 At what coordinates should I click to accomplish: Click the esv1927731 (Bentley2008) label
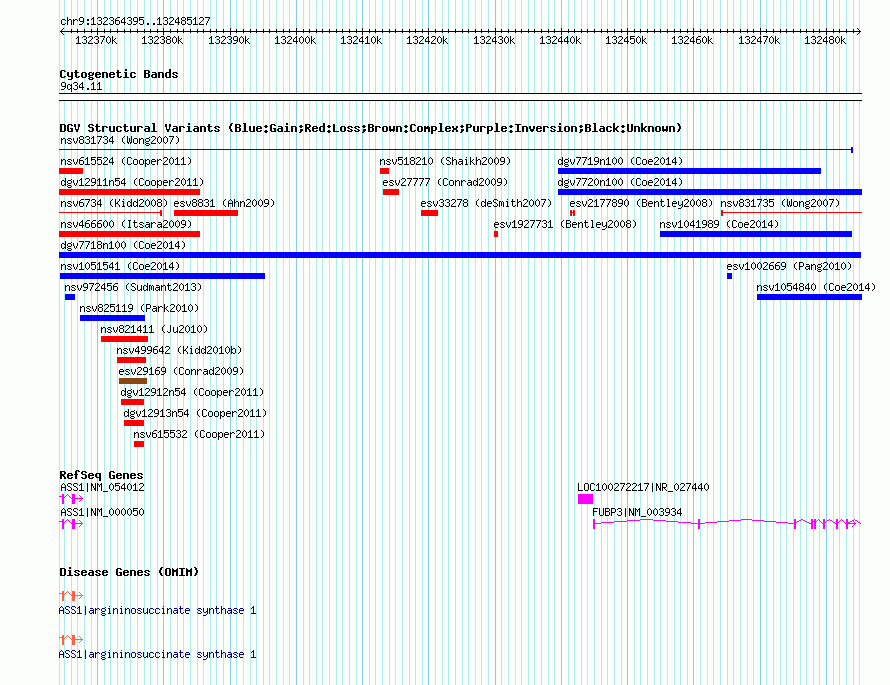click(x=565, y=224)
